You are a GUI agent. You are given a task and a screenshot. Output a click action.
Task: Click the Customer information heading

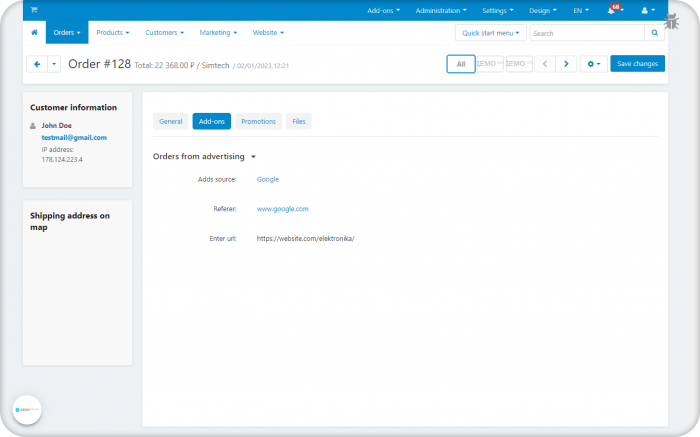[x=73, y=108]
